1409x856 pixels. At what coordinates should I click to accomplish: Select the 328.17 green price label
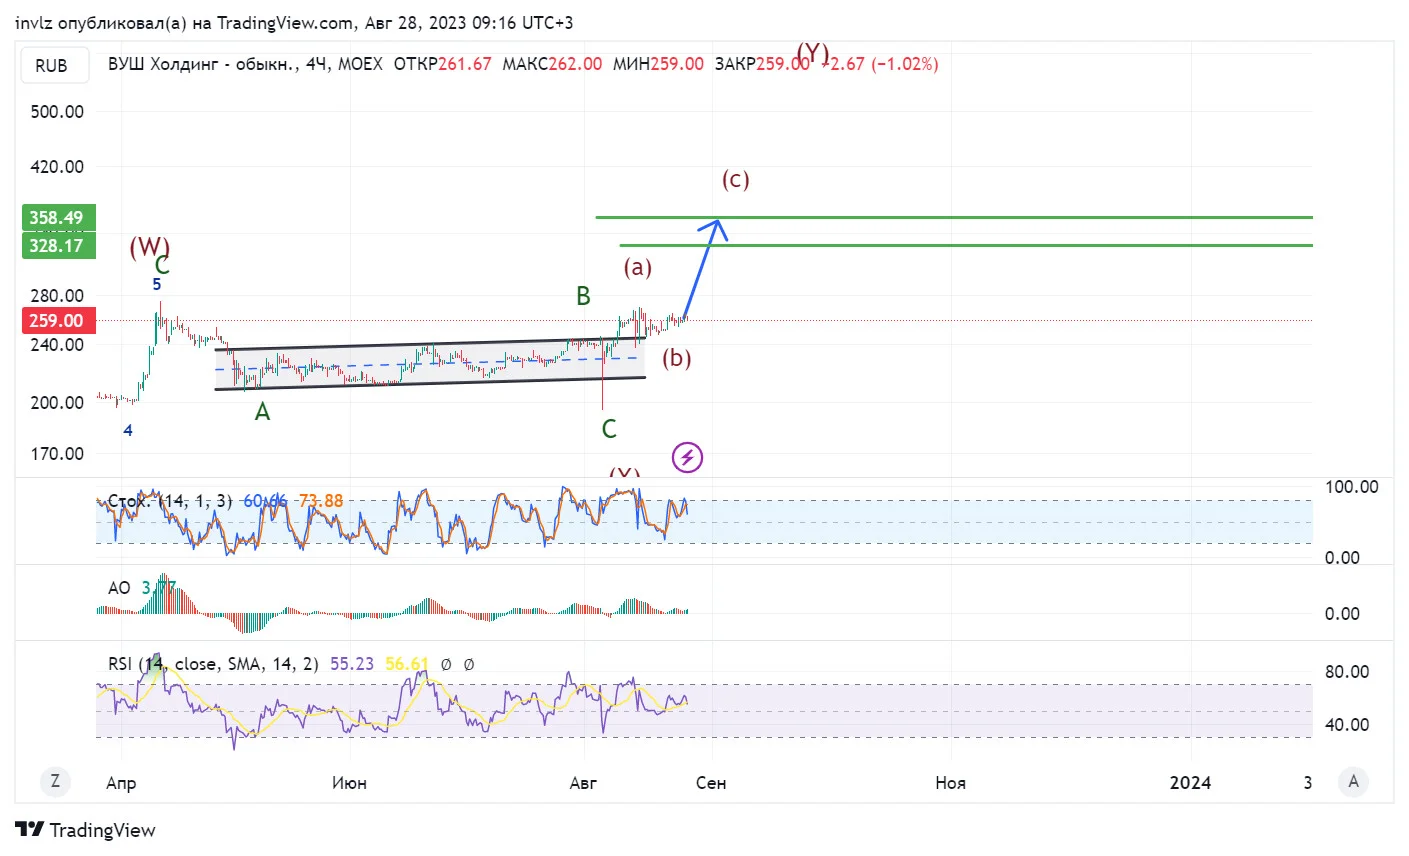coord(58,245)
